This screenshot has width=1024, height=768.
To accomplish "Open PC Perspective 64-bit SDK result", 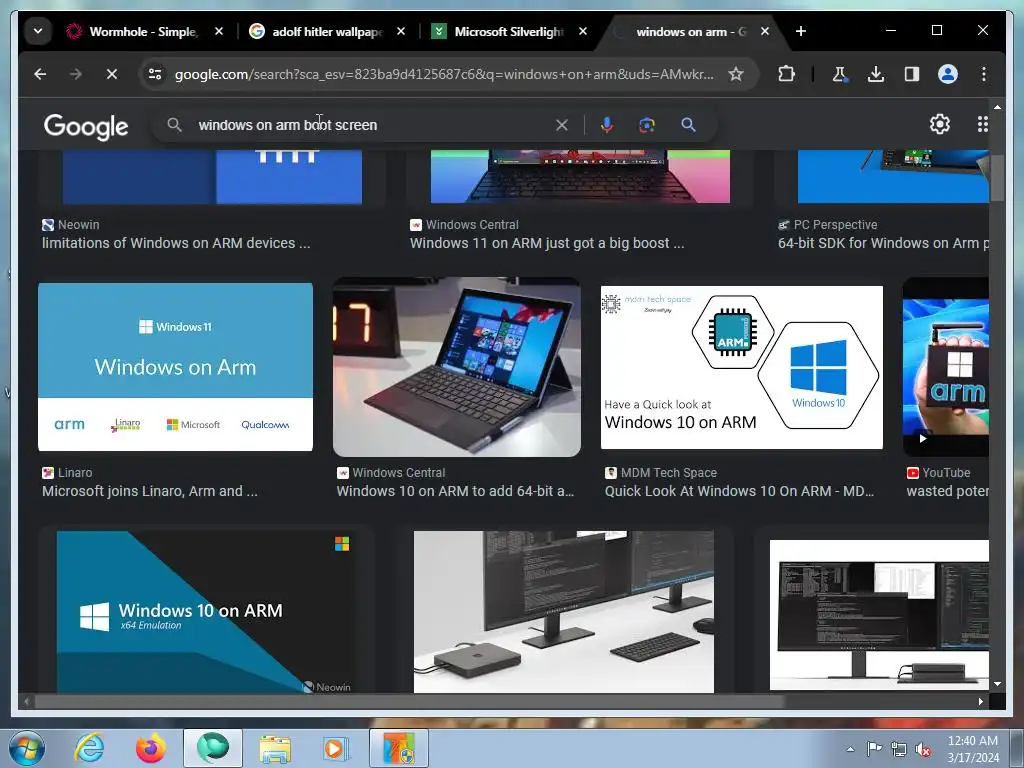I will pos(883,243).
